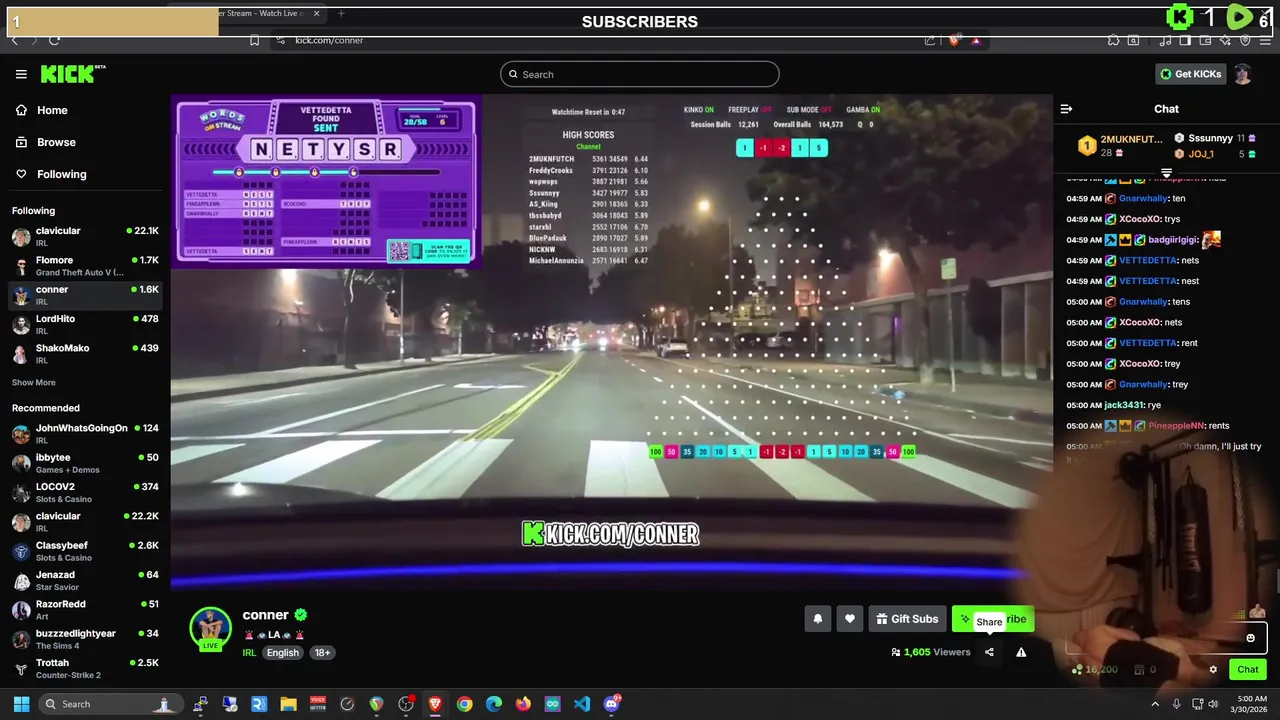Click the 18+ tag
1280x720 pixels.
[x=322, y=653]
